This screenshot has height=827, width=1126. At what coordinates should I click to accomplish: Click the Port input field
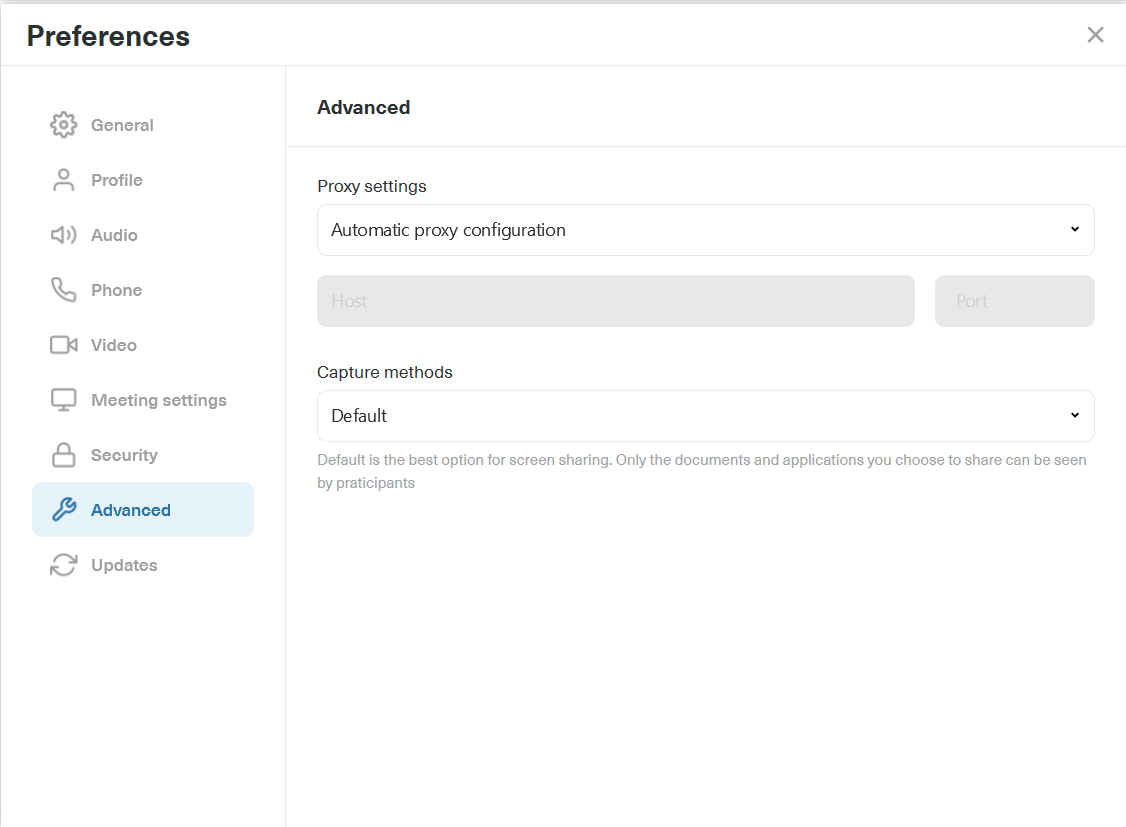tap(1014, 300)
